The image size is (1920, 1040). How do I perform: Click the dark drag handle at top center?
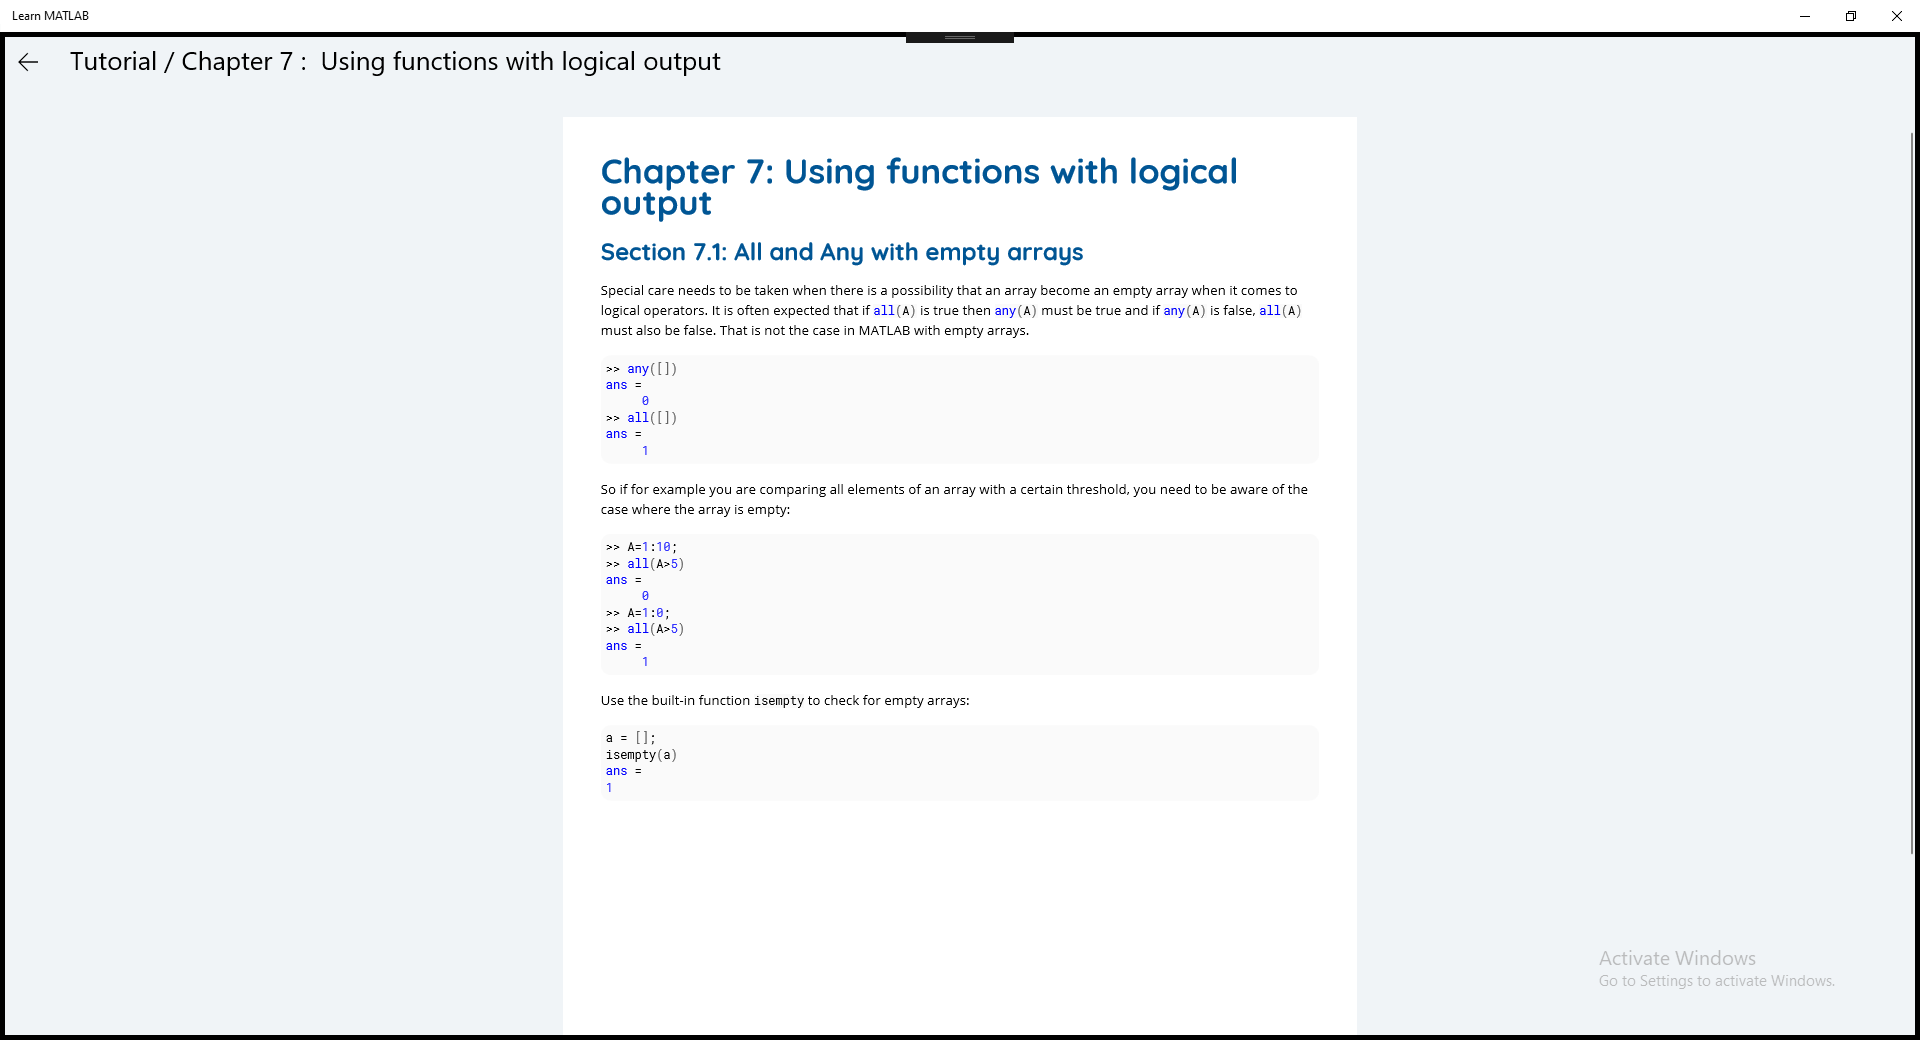(960, 38)
